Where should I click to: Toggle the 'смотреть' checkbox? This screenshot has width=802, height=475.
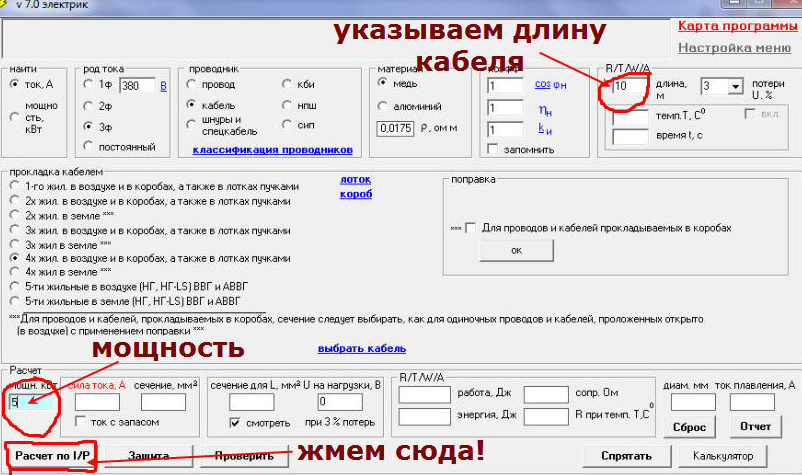click(235, 422)
